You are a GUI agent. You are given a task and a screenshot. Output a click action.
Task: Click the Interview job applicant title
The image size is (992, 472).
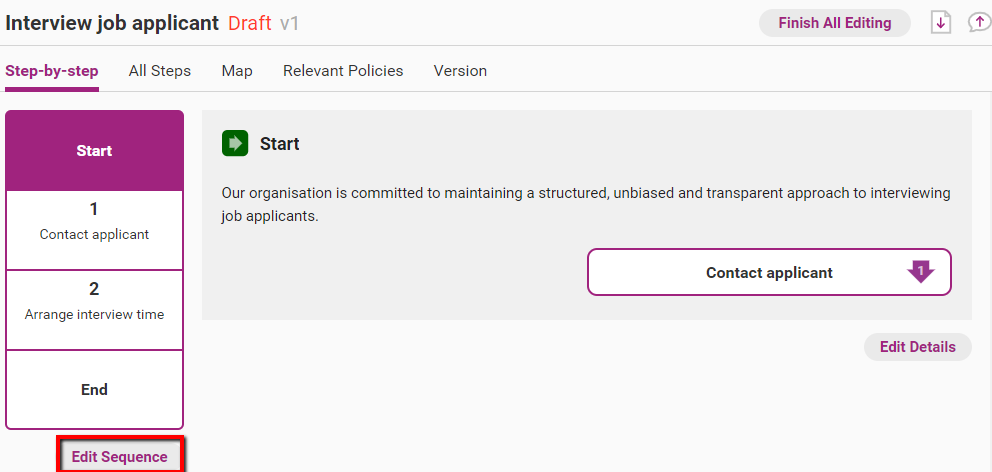tap(112, 23)
